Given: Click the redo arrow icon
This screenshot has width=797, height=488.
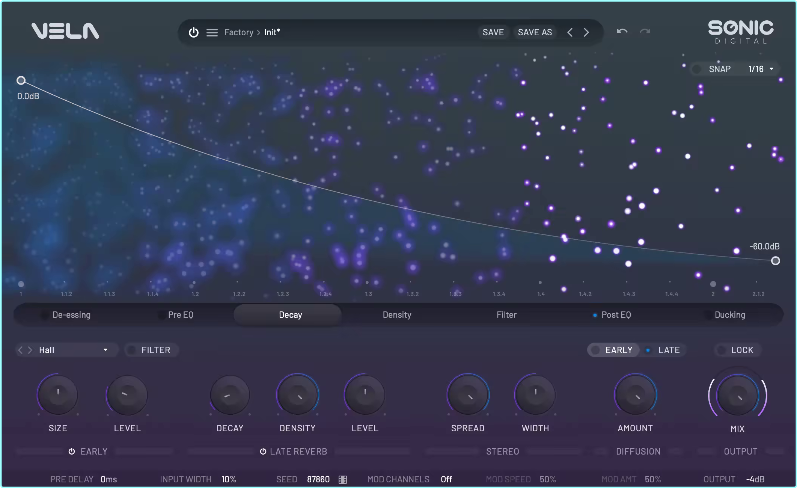Looking at the screenshot, I should coord(645,32).
